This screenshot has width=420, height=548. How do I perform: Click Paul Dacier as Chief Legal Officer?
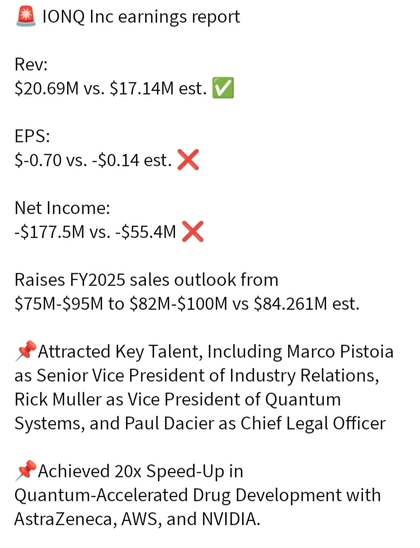(x=255, y=423)
